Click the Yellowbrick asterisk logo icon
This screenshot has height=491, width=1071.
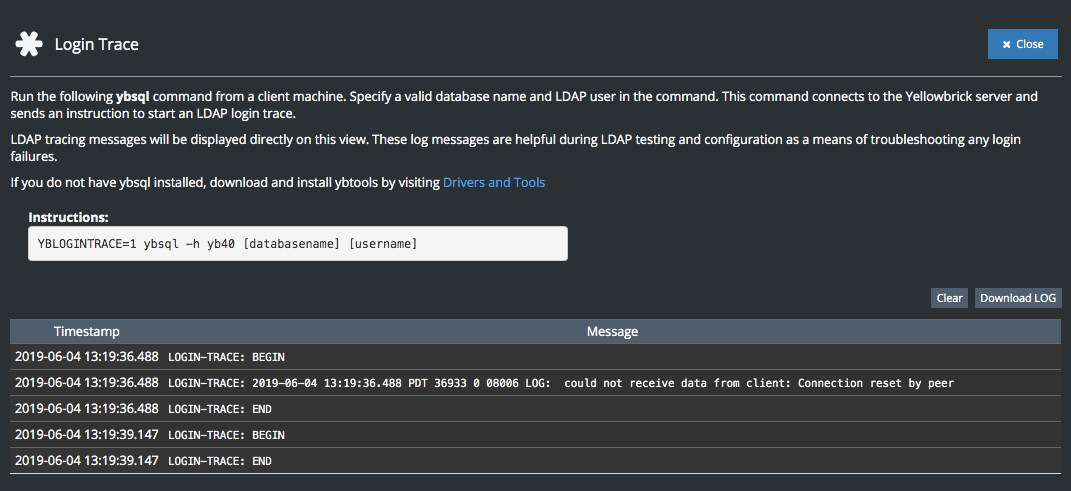pos(29,44)
